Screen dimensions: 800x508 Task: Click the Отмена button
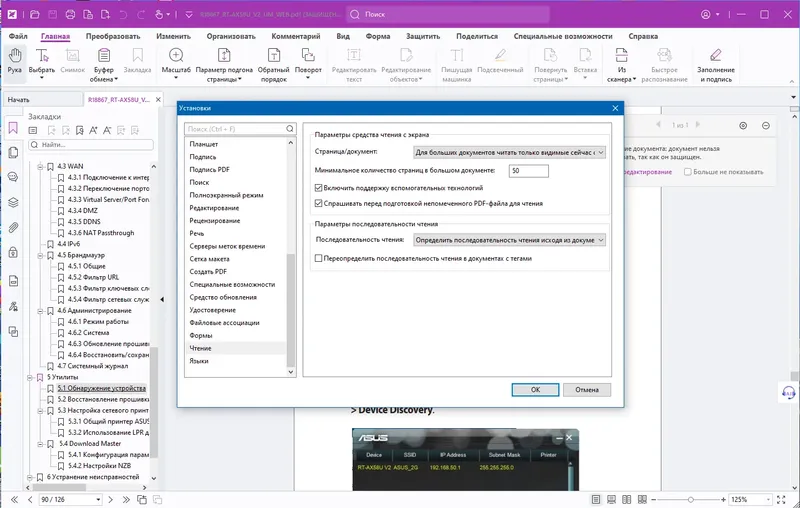(x=587, y=390)
